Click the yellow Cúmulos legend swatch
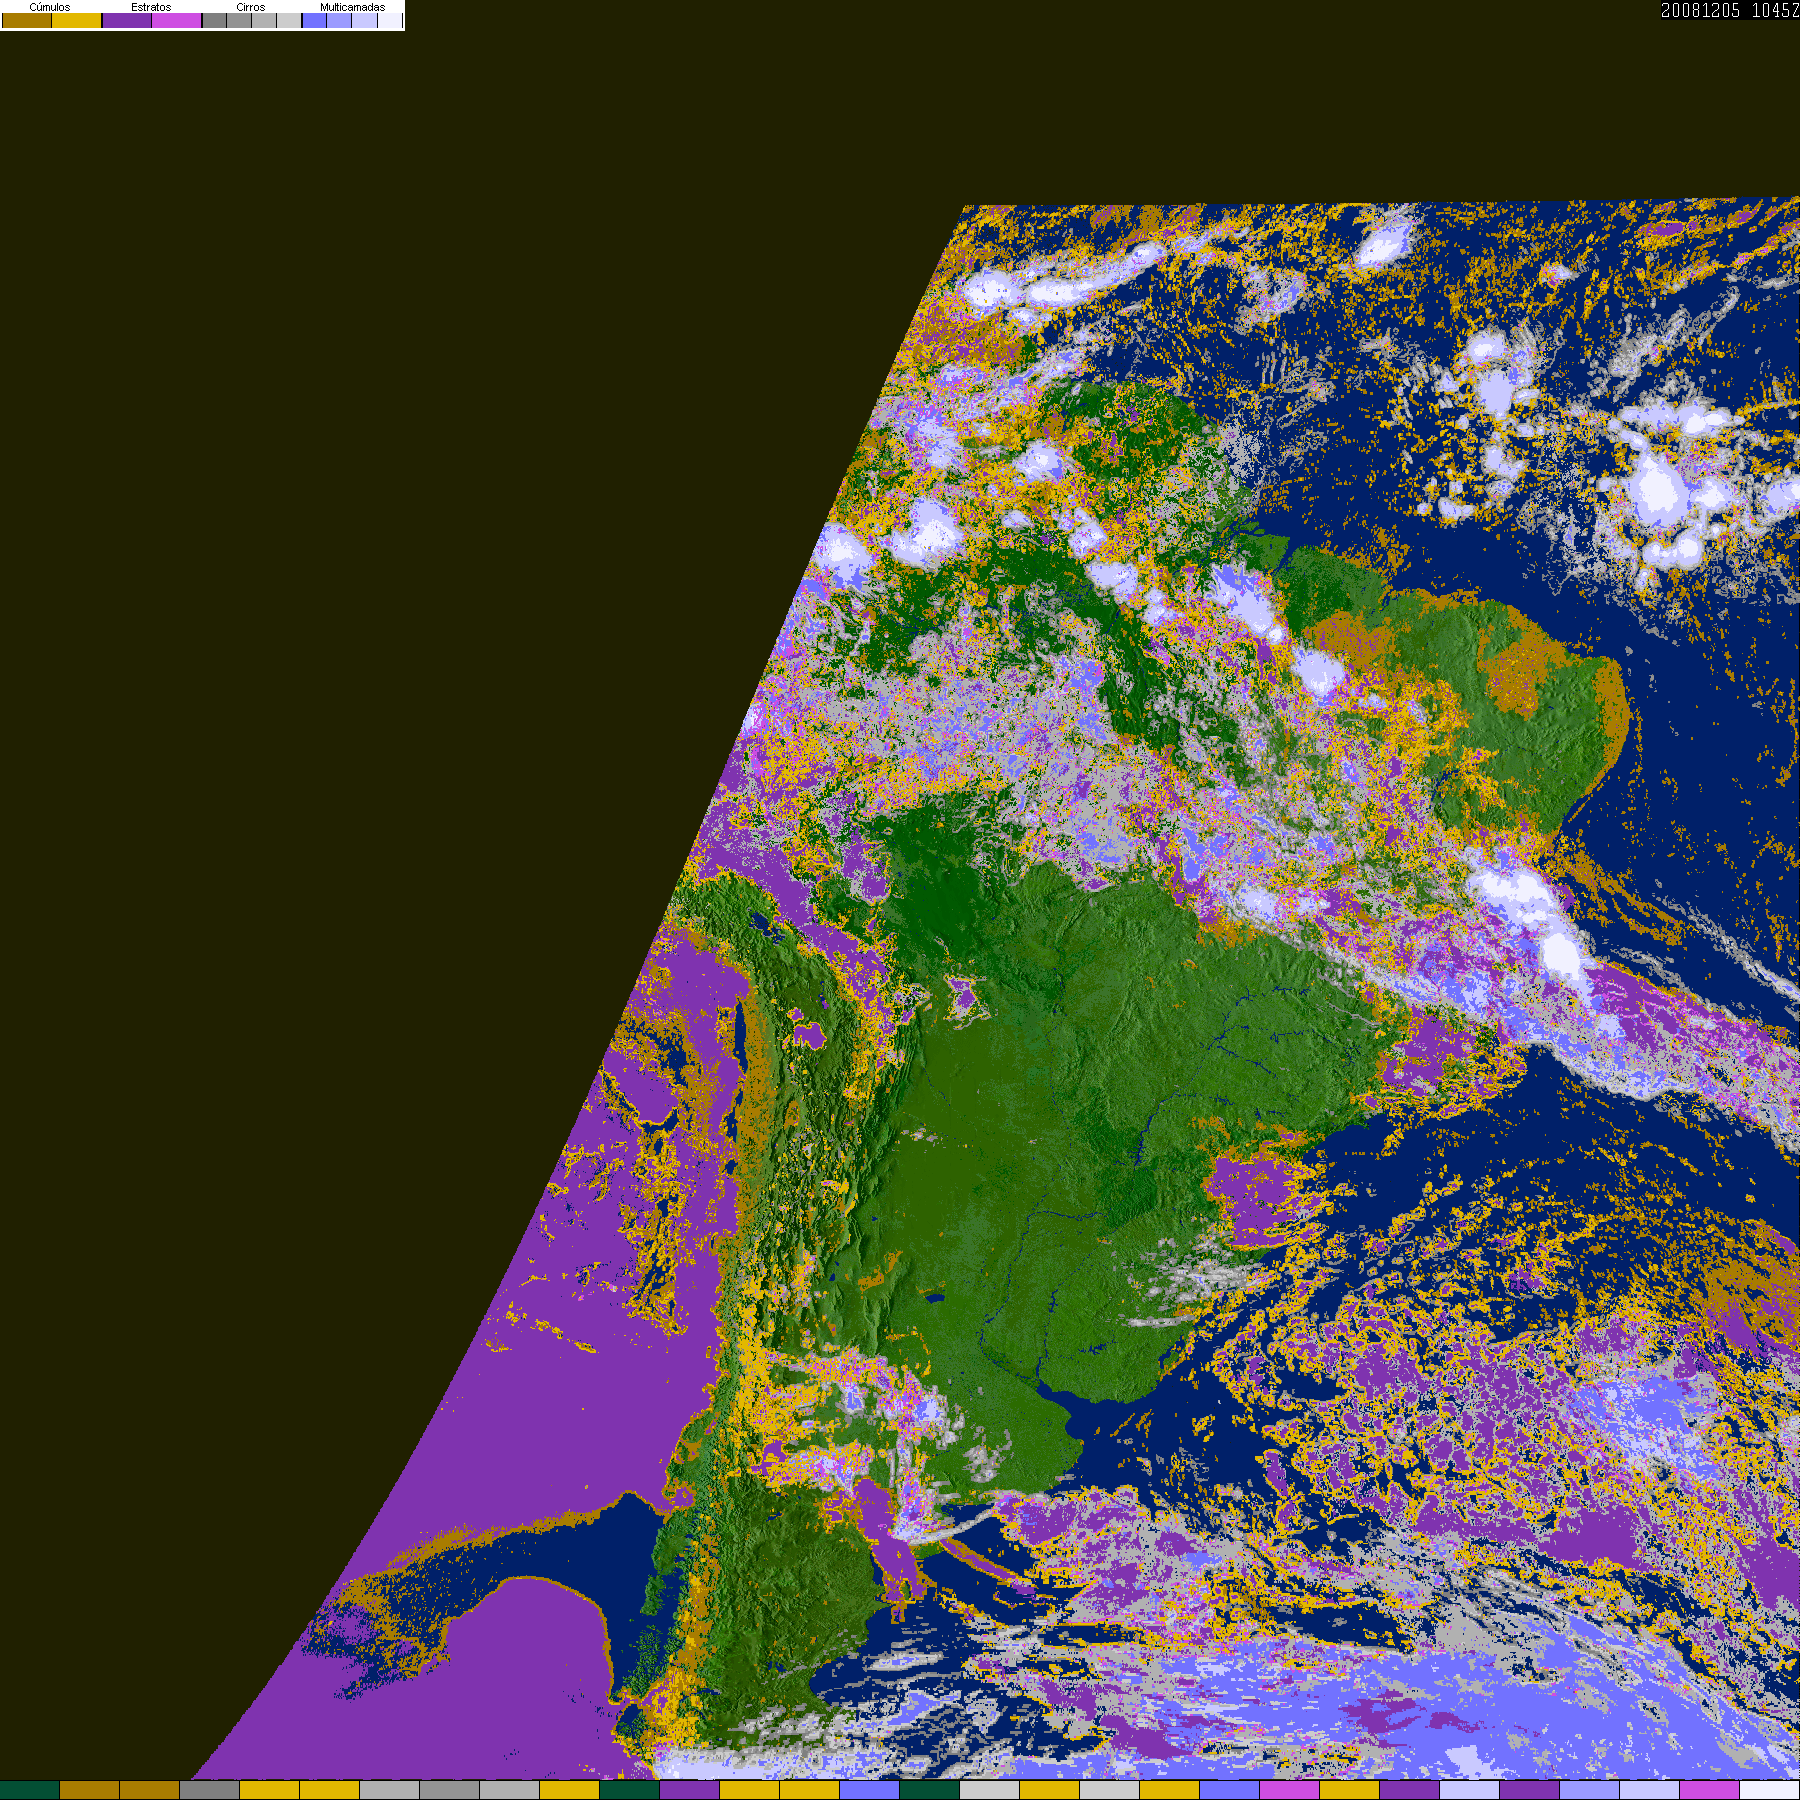This screenshot has height=1800, width=1800. click(77, 20)
